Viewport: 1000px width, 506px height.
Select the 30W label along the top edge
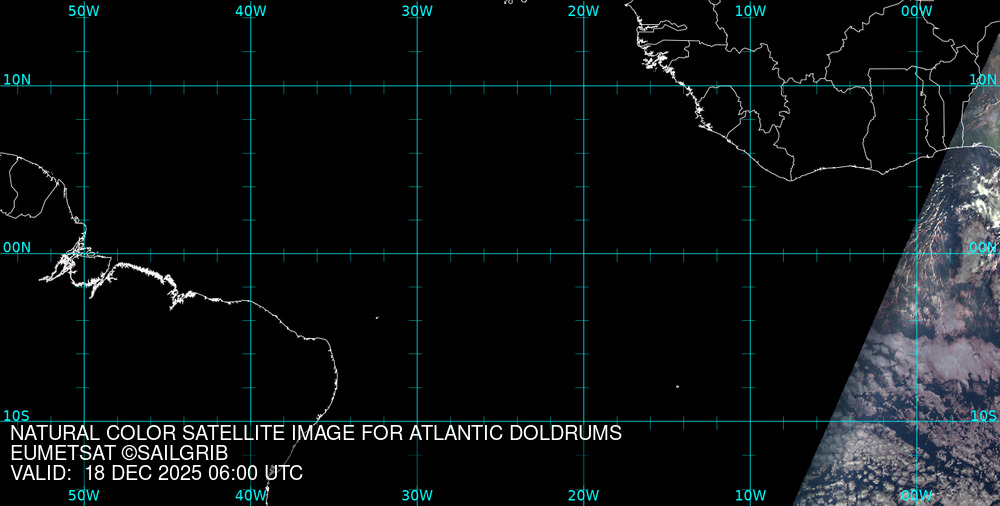[417, 11]
